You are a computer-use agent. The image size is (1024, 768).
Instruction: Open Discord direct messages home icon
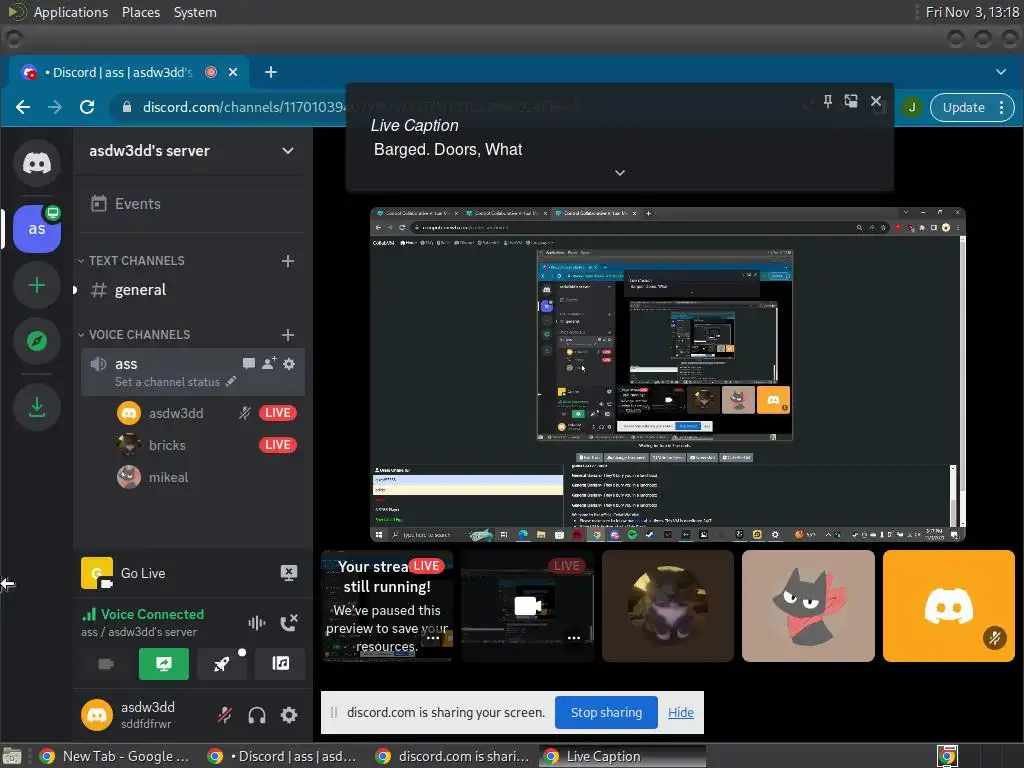[37, 163]
